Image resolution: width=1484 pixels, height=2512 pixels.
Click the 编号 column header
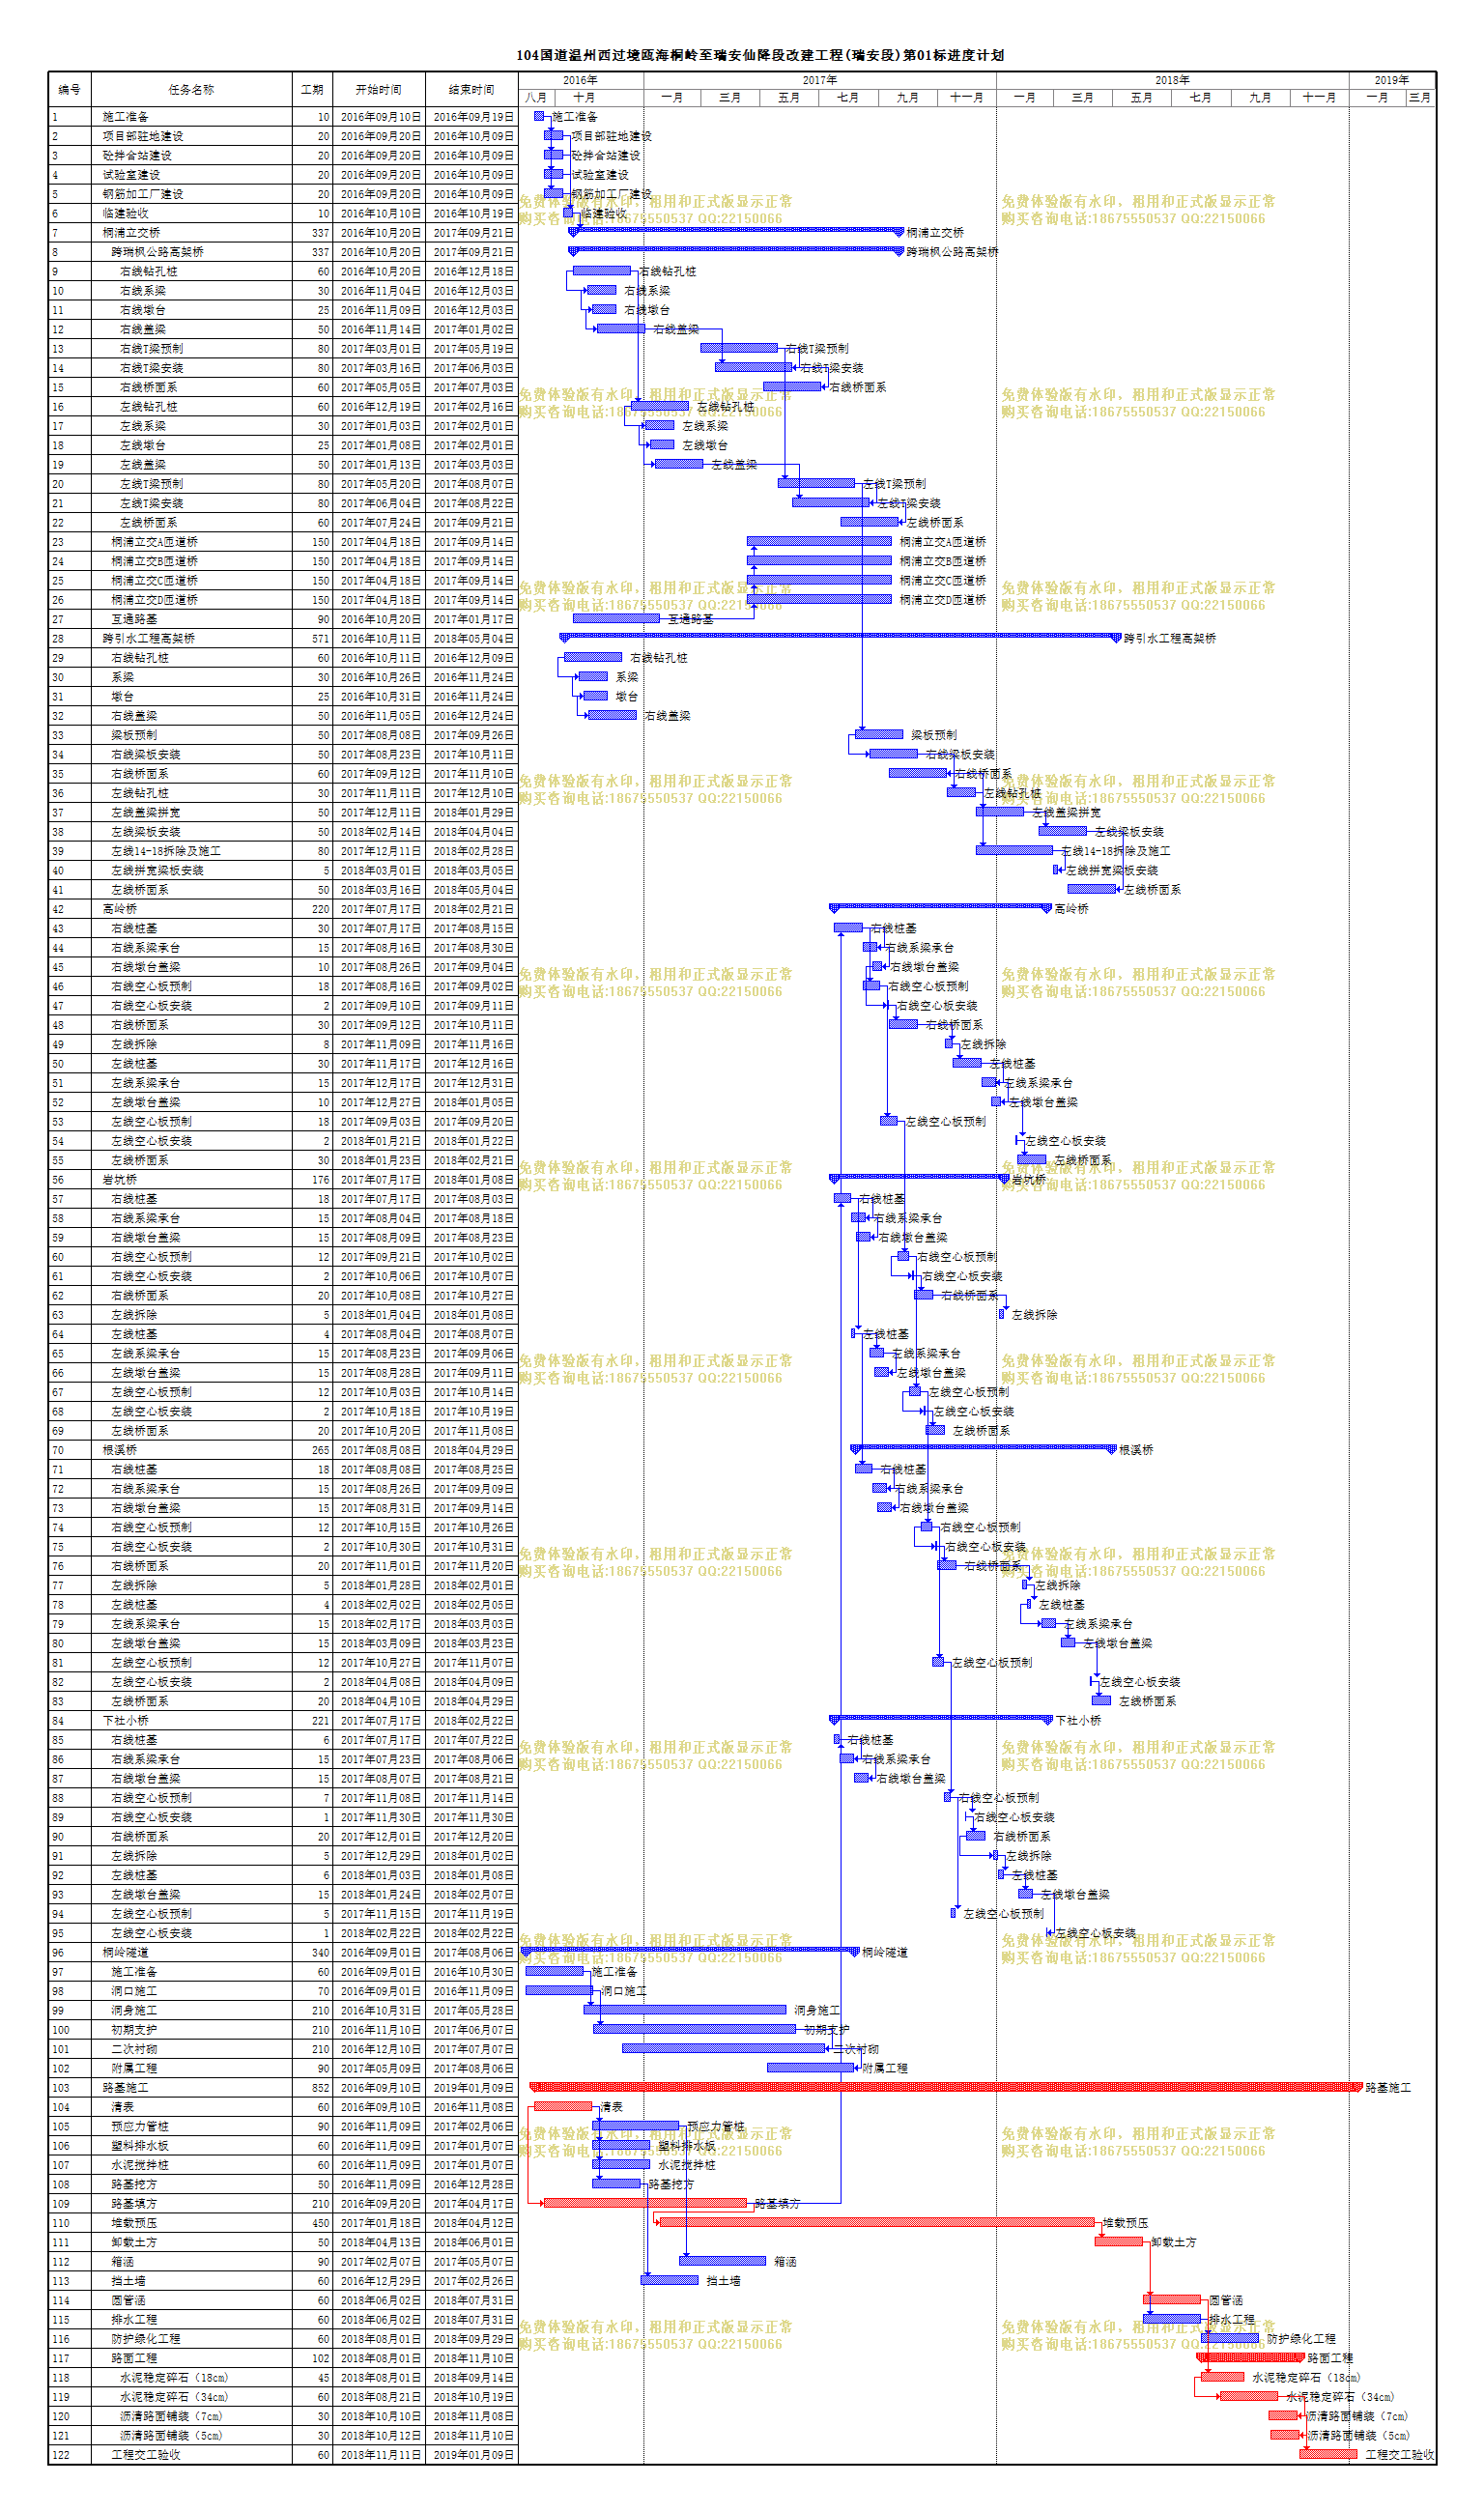coord(69,89)
